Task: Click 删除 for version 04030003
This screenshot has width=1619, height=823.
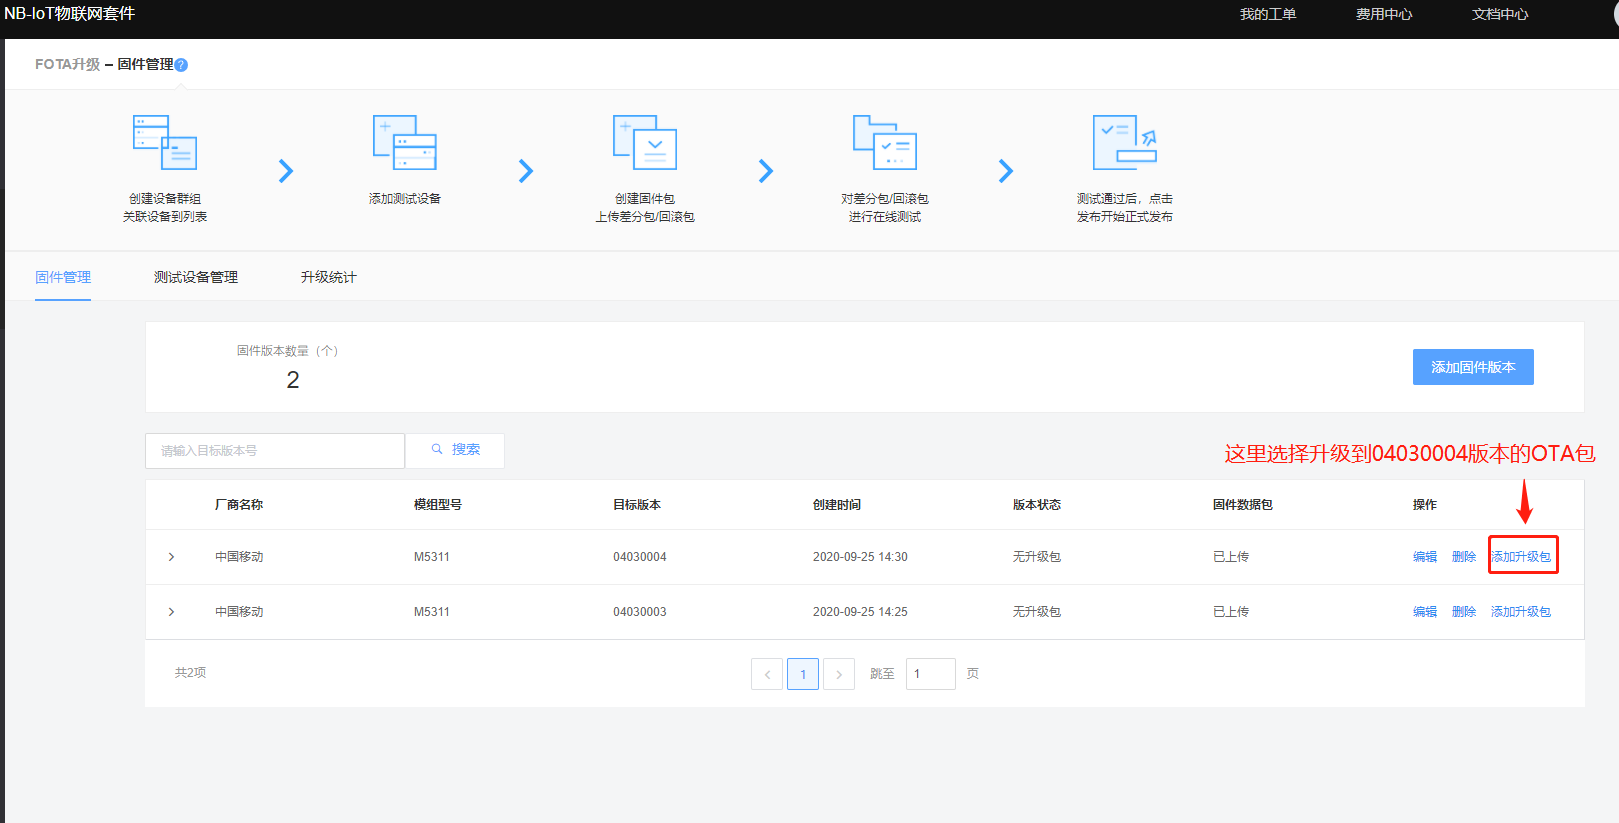Action: click(1464, 612)
